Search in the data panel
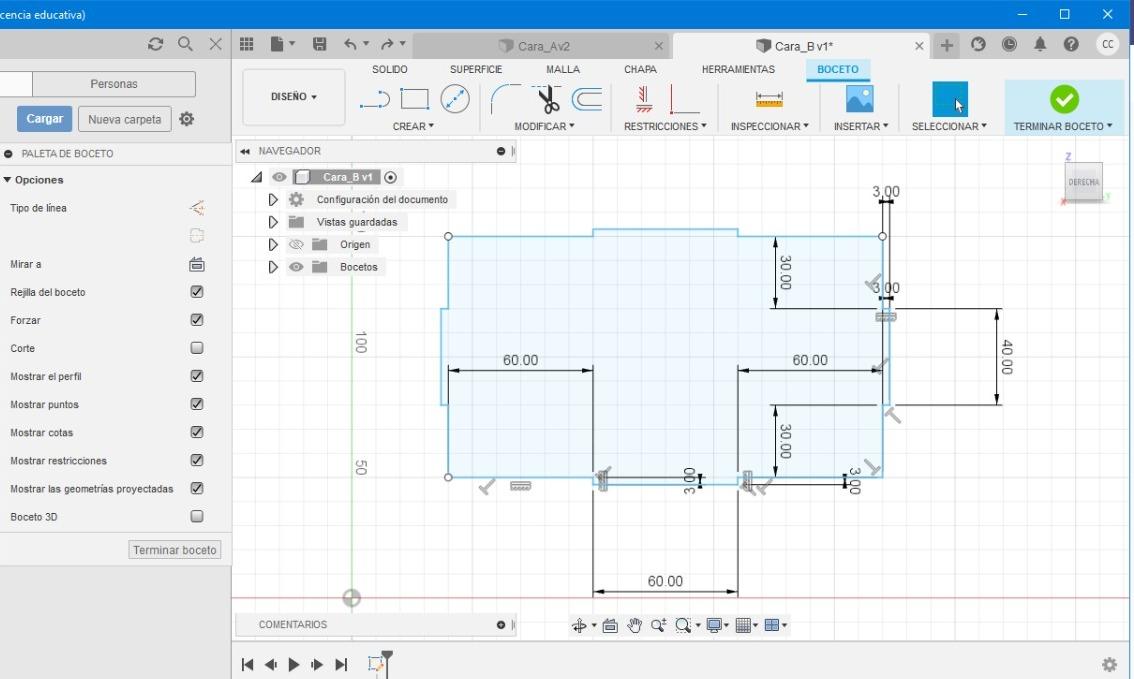Screen dimensions: 1134x679 [x=185, y=44]
